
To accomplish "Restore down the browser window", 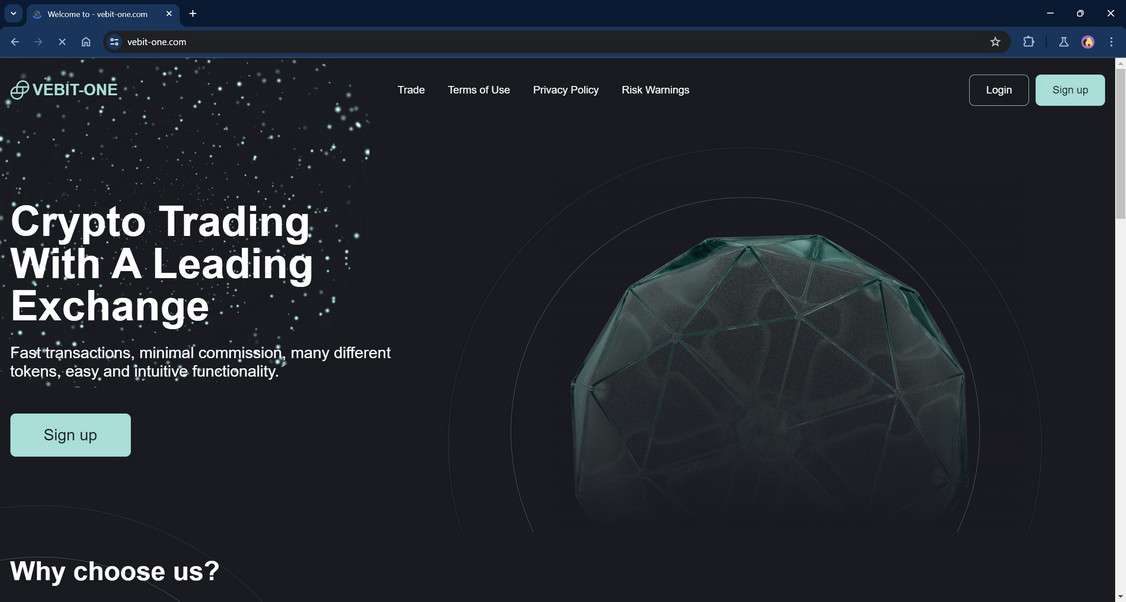I will point(1080,13).
